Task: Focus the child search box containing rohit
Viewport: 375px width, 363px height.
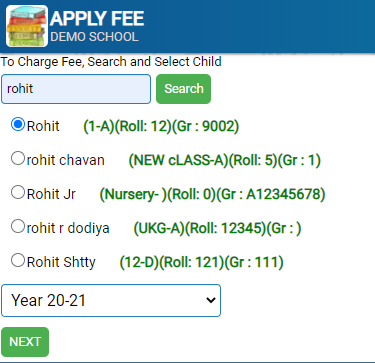Action: (76, 89)
